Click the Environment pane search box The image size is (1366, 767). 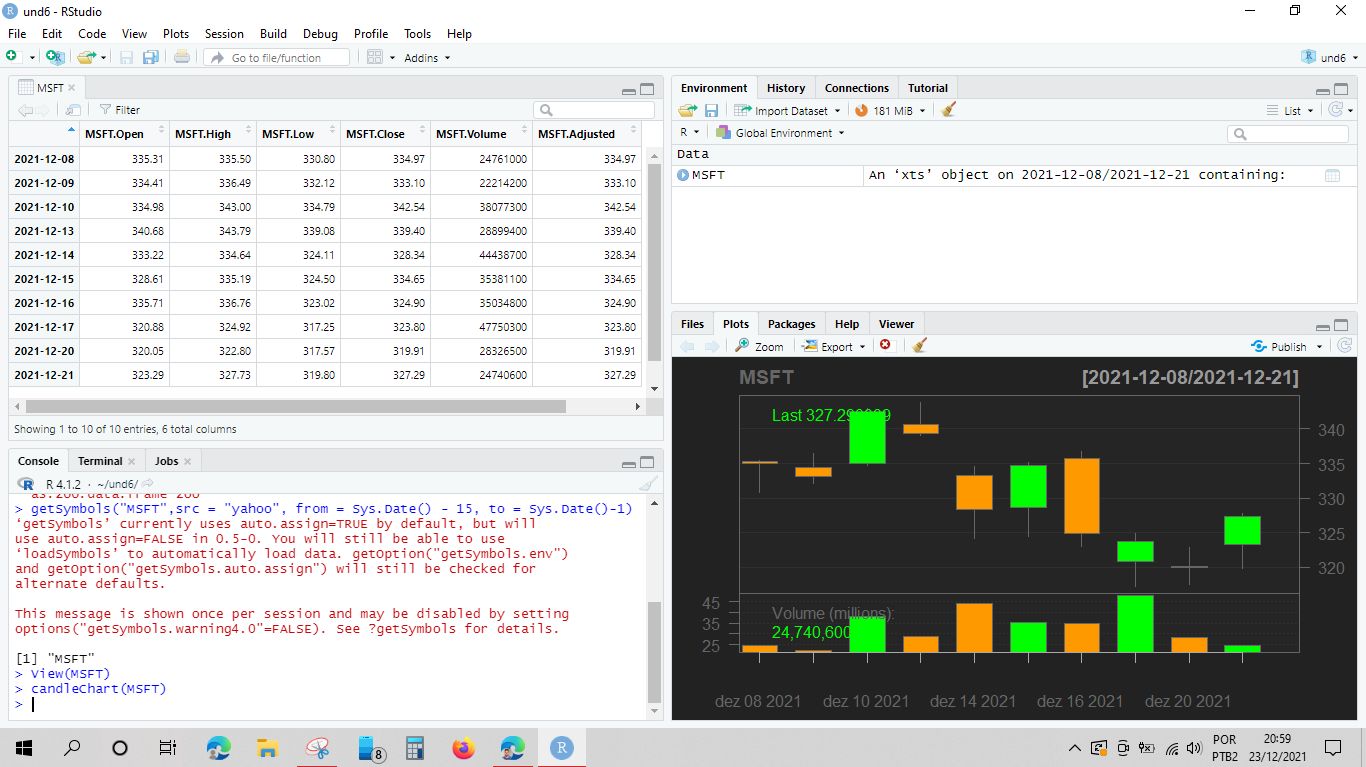1288,133
